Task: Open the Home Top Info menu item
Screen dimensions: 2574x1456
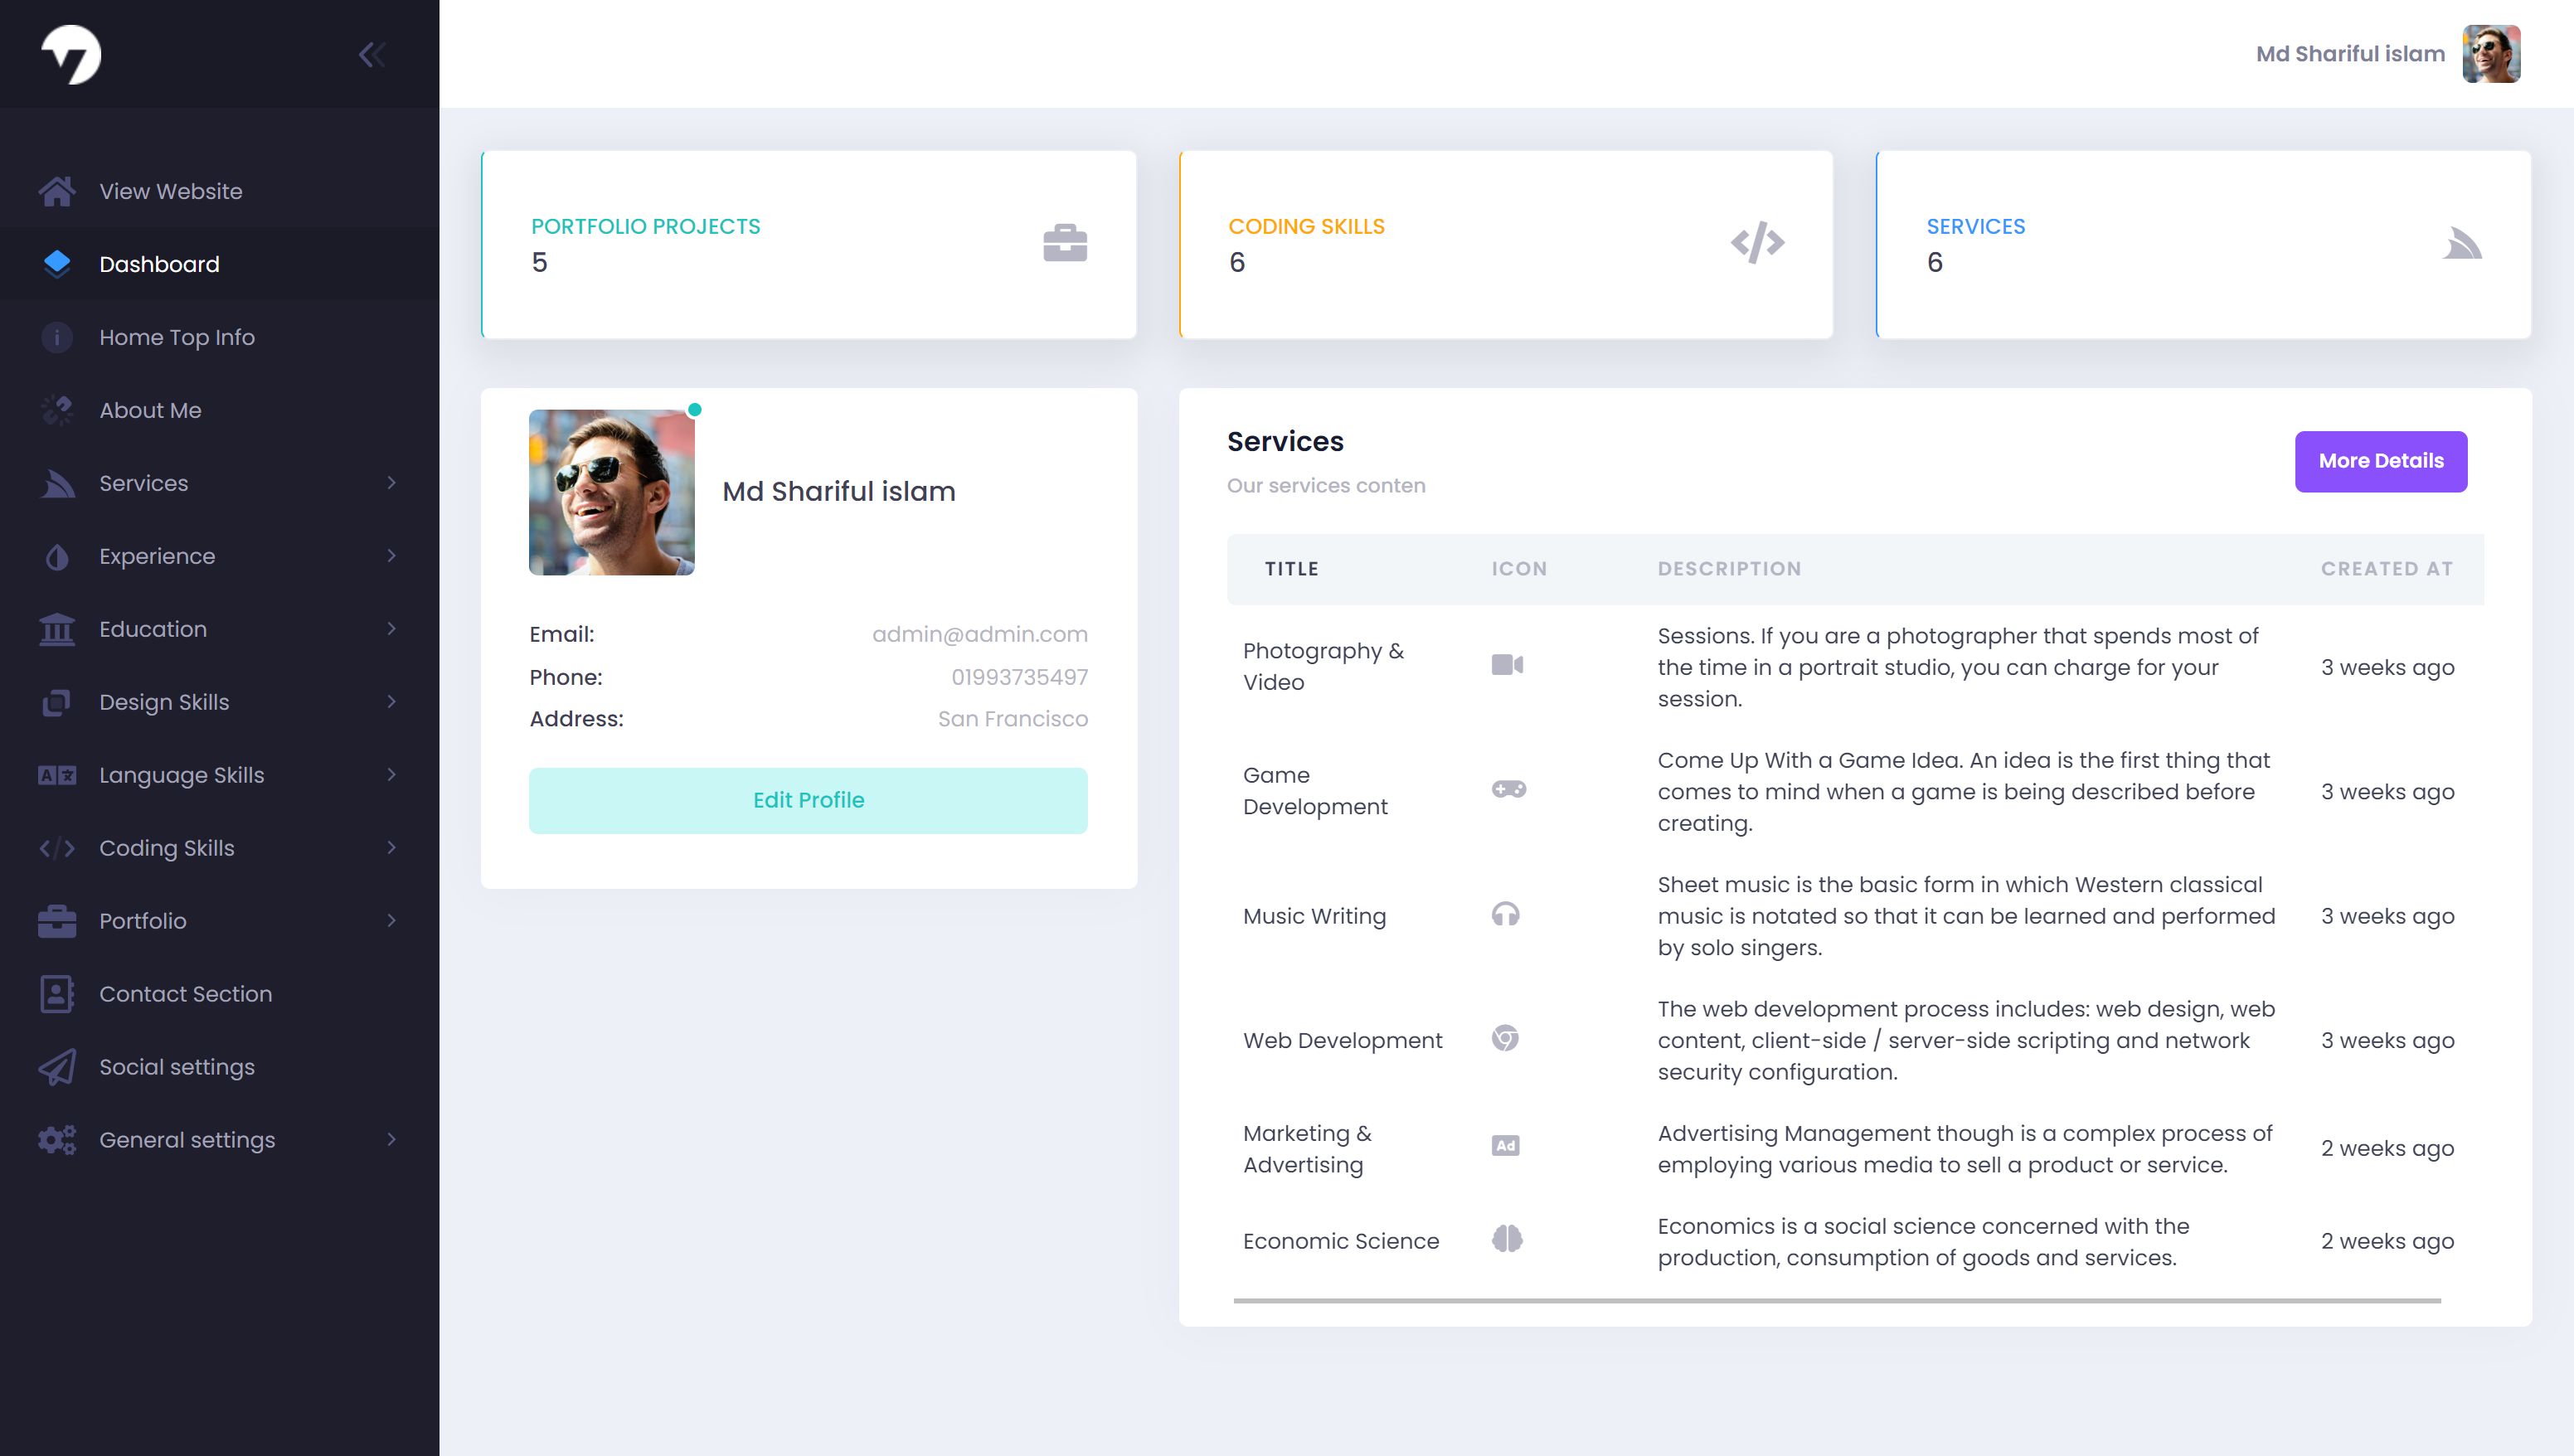Action: (x=177, y=337)
